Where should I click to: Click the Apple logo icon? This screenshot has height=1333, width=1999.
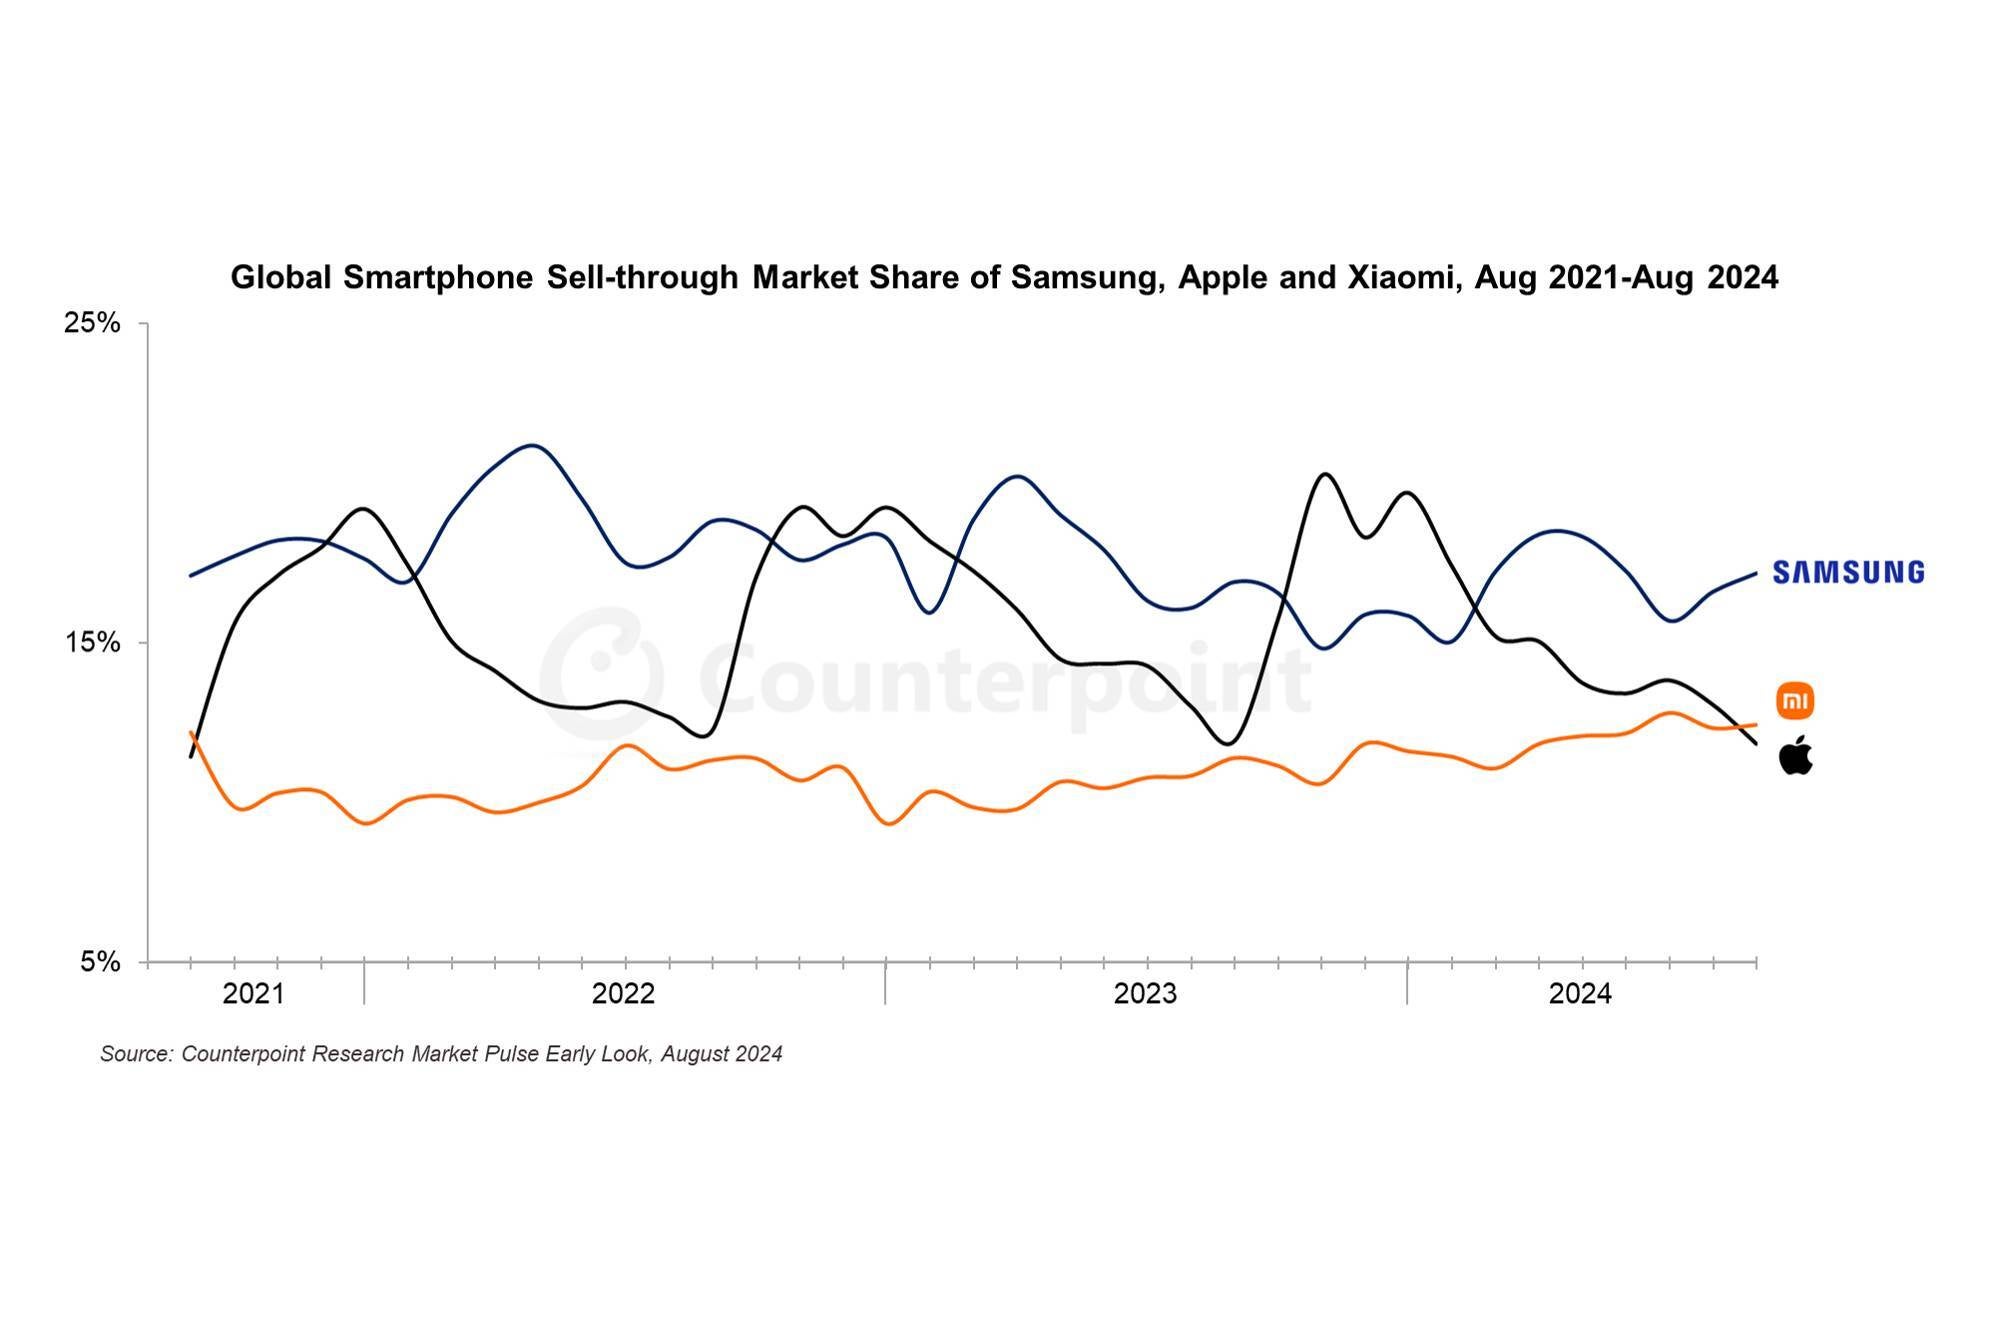1812,759
